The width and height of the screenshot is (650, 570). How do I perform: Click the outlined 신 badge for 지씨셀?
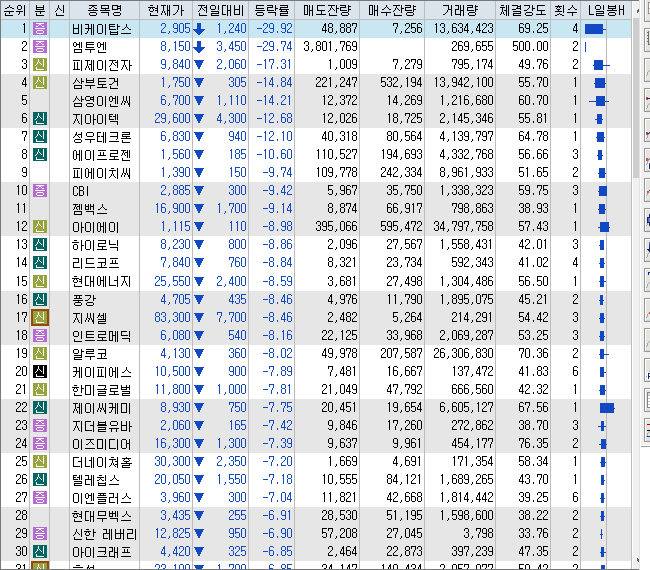pyautogui.click(x=40, y=318)
